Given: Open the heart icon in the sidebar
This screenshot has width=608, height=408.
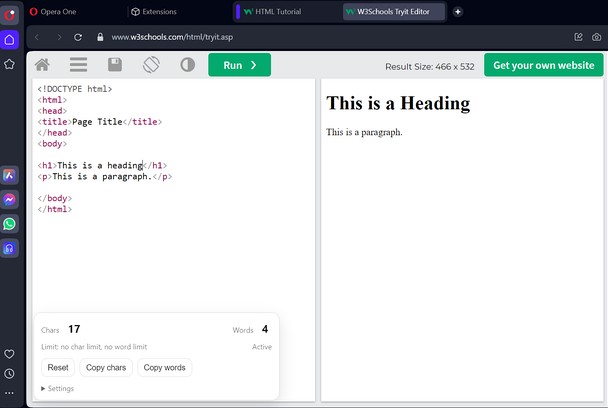Looking at the screenshot, I should pyautogui.click(x=9, y=354).
